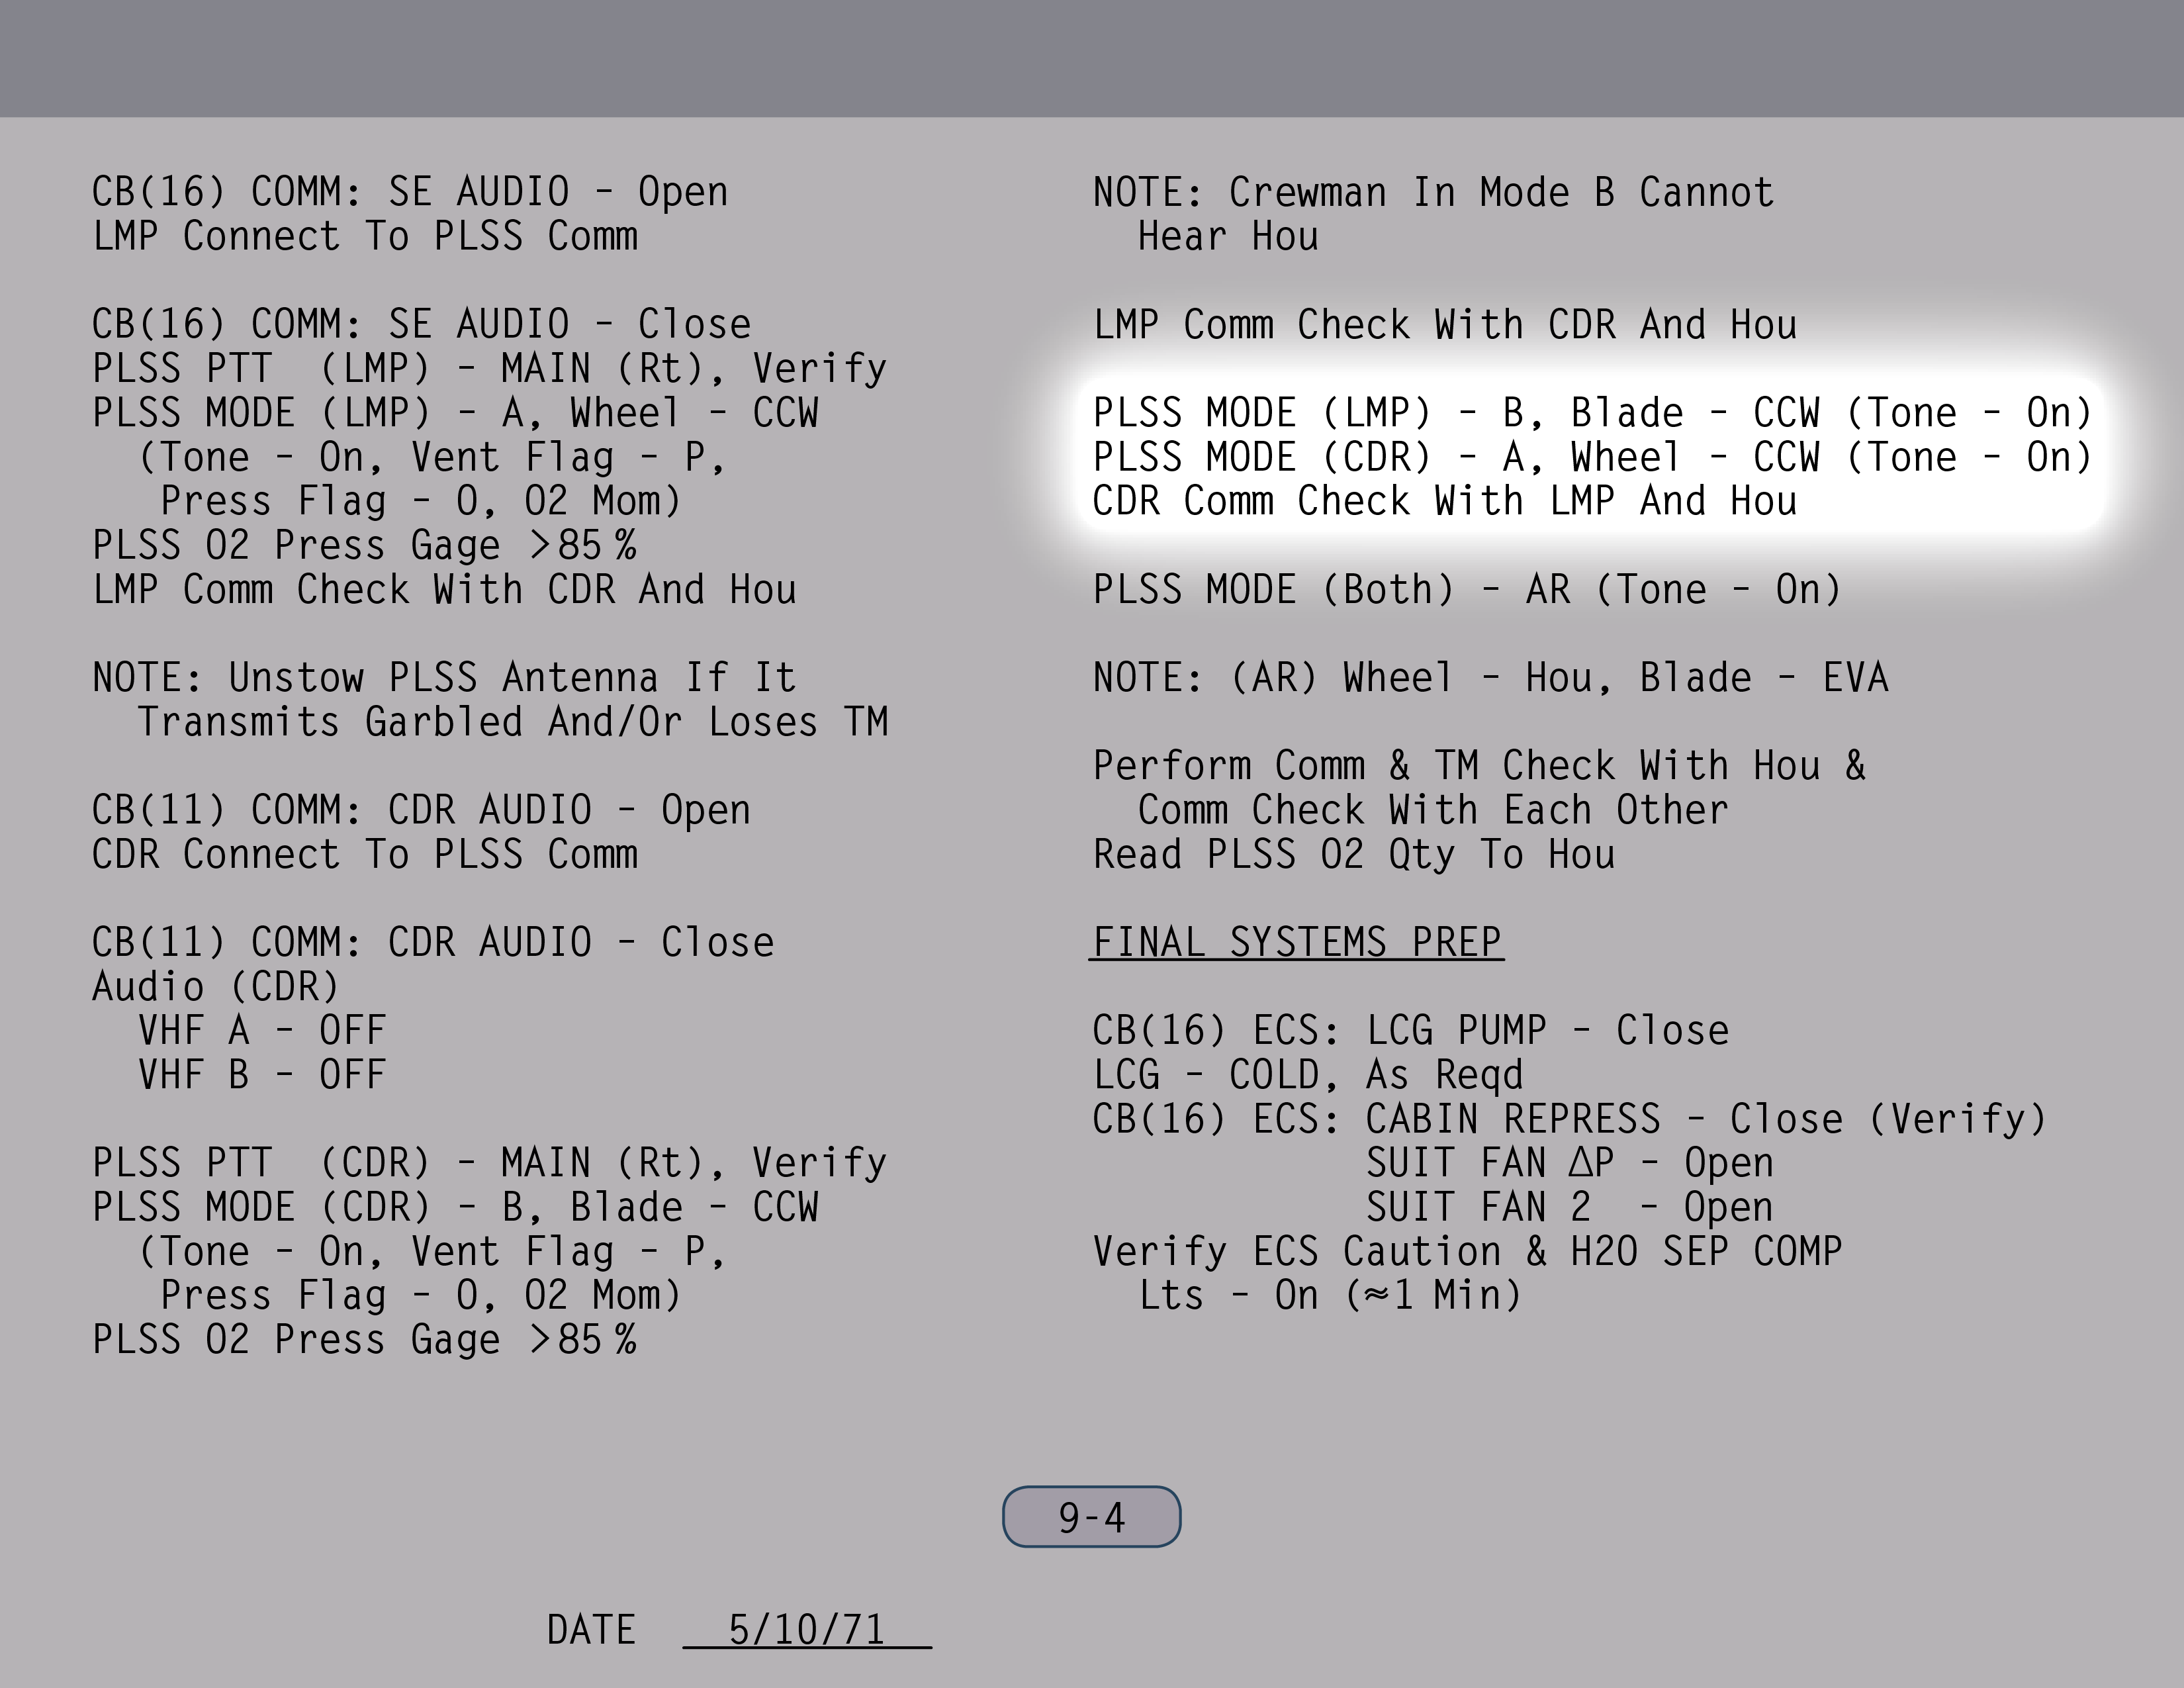2184x1688 pixels.
Task: Click the CB(16) ECS: LCG PUMP - Close line
Action: [x=1410, y=1030]
